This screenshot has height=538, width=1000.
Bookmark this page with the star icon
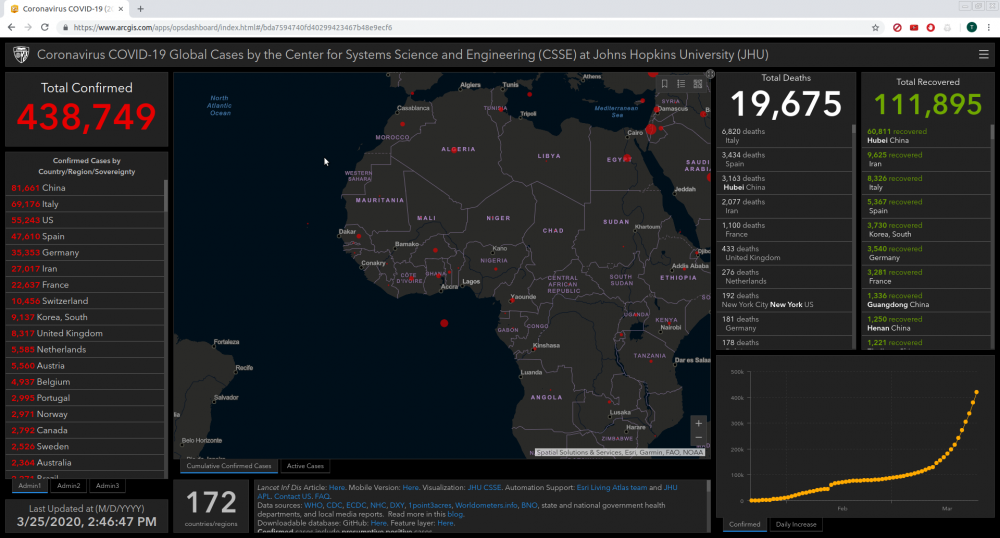[x=876, y=27]
